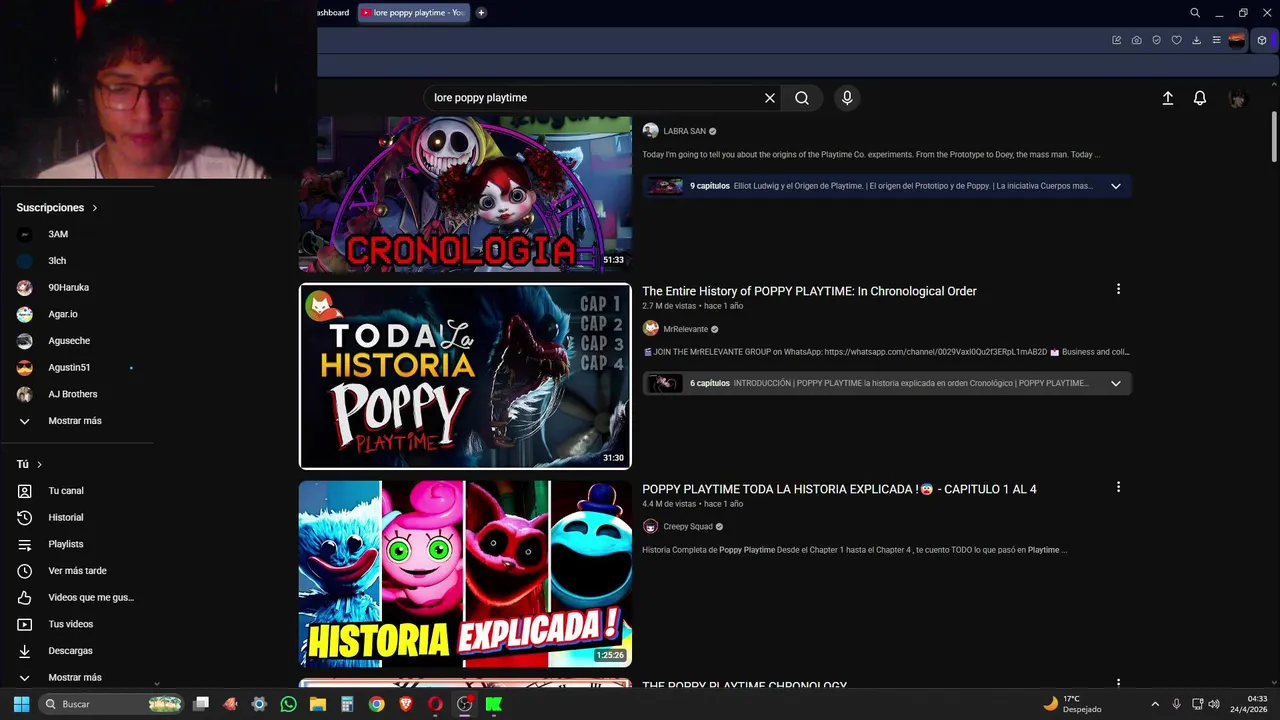Open the new tab plus button
Screen dimensions: 1280x720
coord(481,13)
